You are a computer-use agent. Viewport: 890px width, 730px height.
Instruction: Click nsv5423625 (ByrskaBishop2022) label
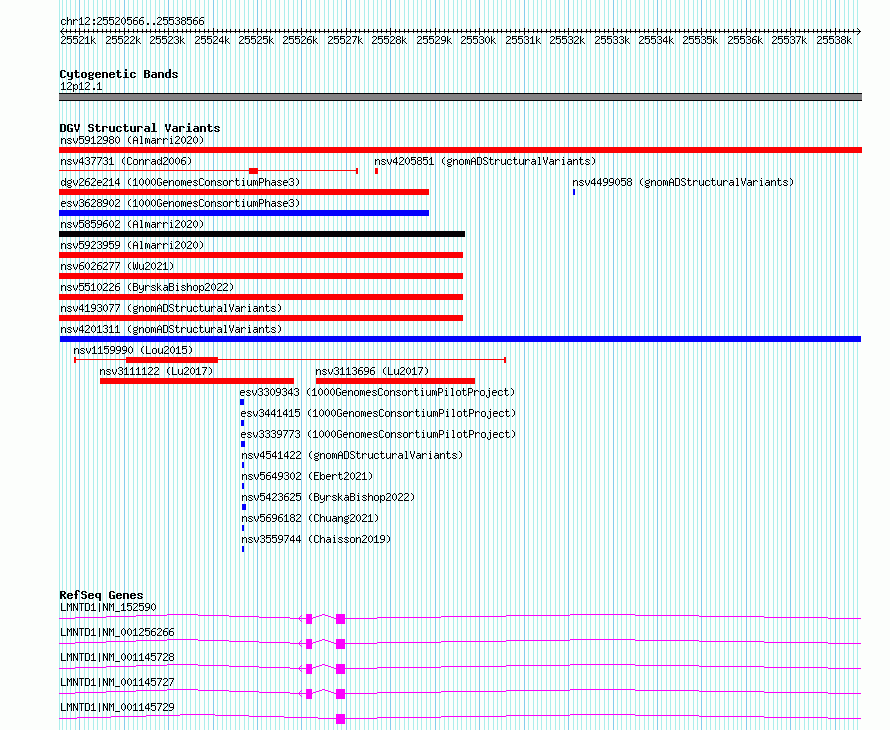[x=328, y=497]
